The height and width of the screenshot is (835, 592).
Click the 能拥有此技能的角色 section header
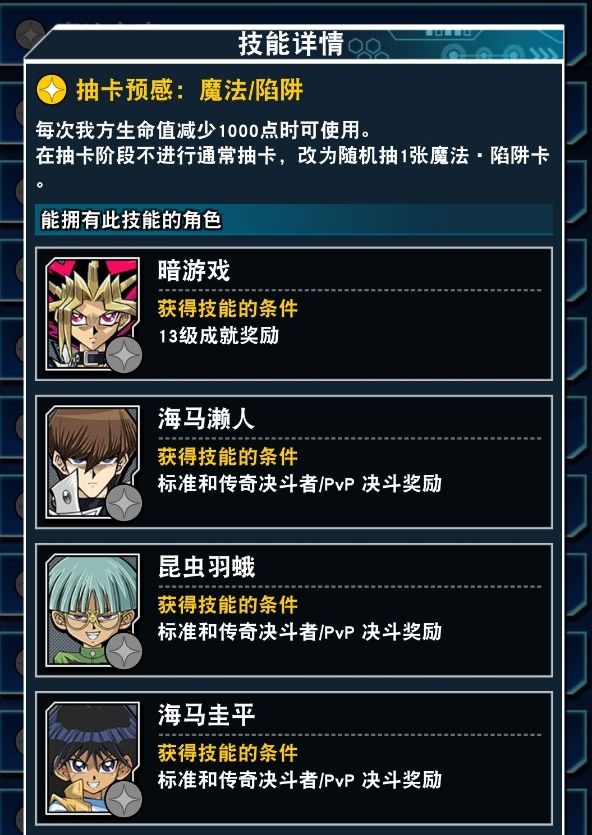(294, 219)
